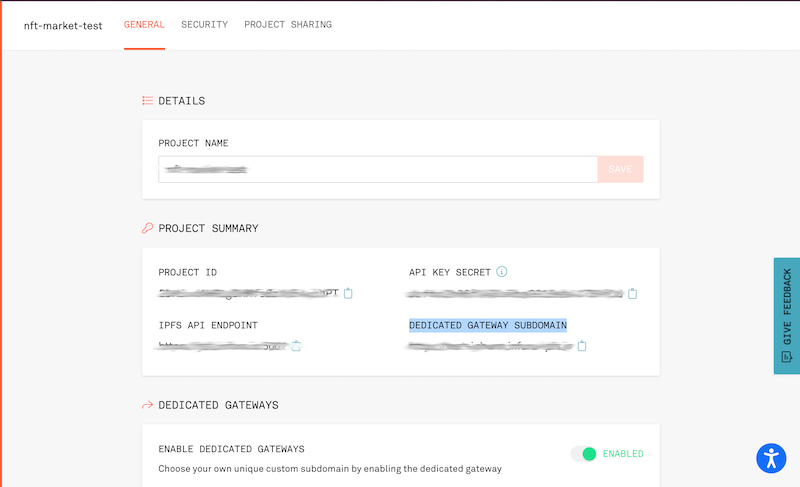Click the highlighted Dedicated Gateway Subdomain label
This screenshot has height=487, width=800.
point(488,325)
